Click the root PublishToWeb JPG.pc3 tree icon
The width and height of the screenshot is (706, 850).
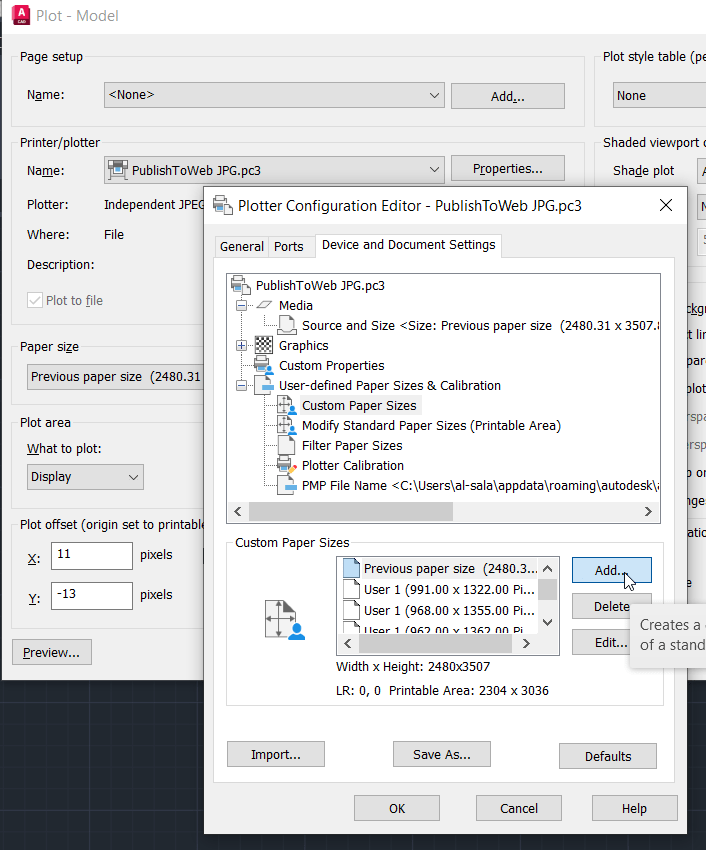(x=241, y=285)
